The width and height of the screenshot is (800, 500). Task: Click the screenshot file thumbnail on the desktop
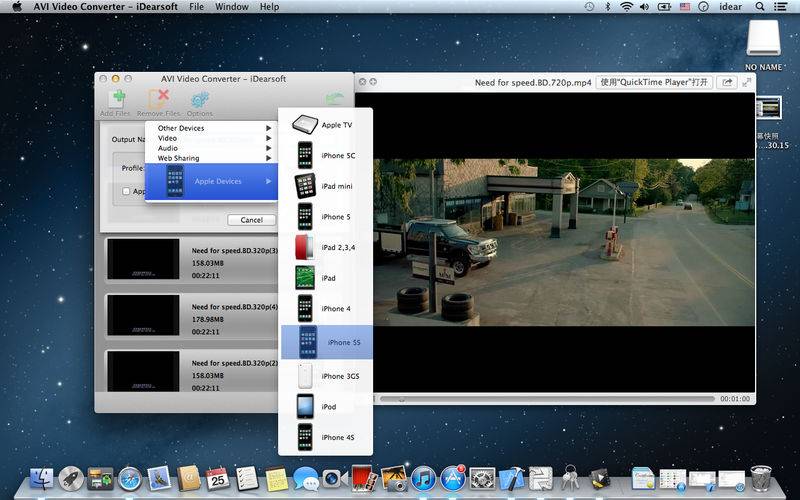(x=768, y=109)
